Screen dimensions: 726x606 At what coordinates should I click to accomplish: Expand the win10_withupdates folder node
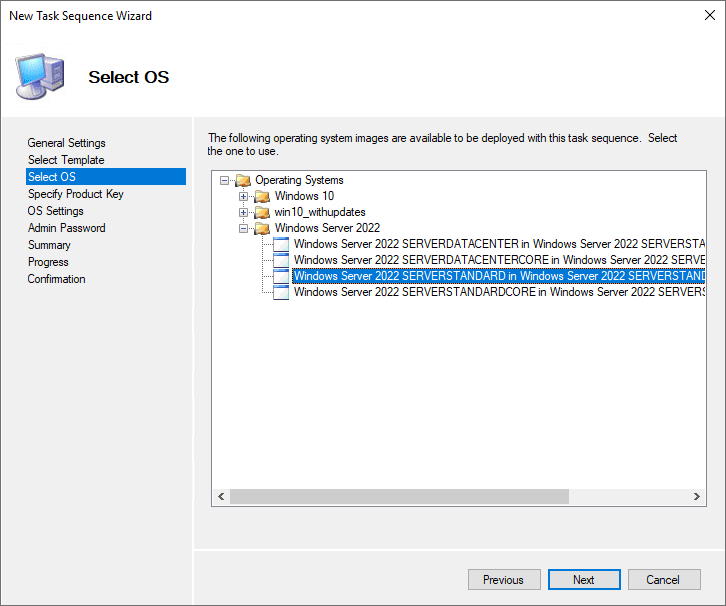244,212
